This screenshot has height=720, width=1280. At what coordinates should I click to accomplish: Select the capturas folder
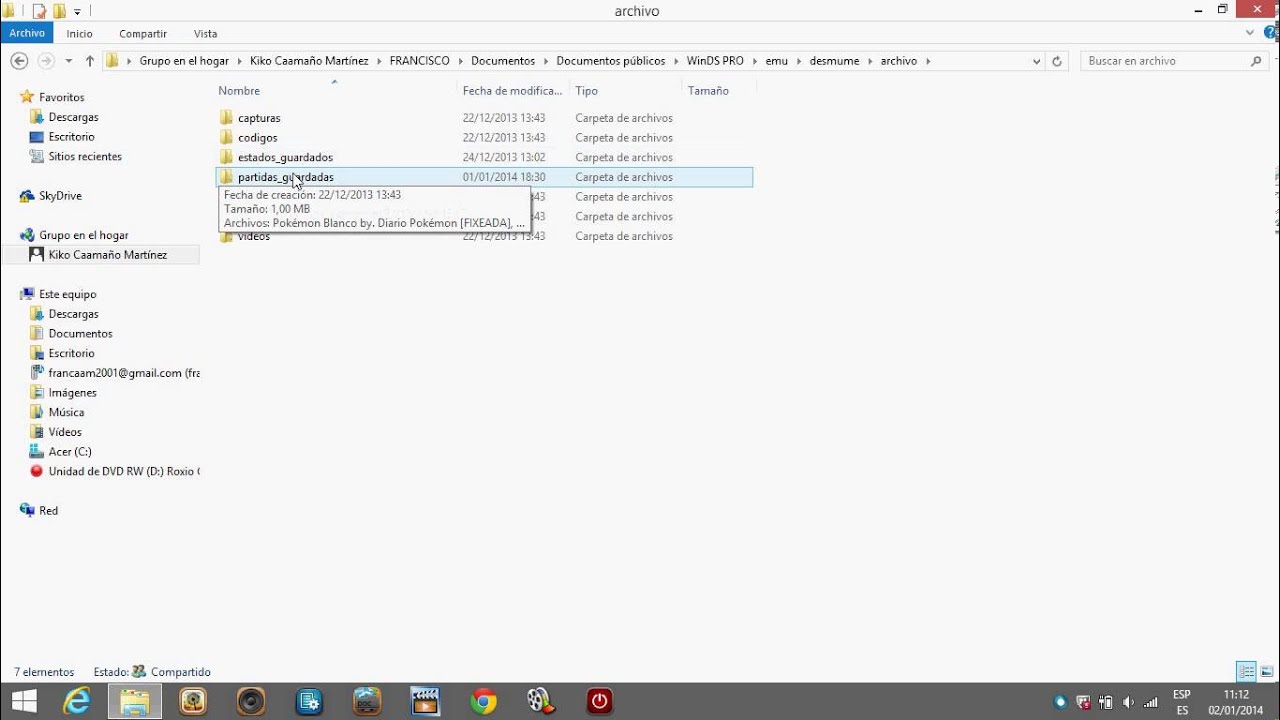pyautogui.click(x=259, y=118)
